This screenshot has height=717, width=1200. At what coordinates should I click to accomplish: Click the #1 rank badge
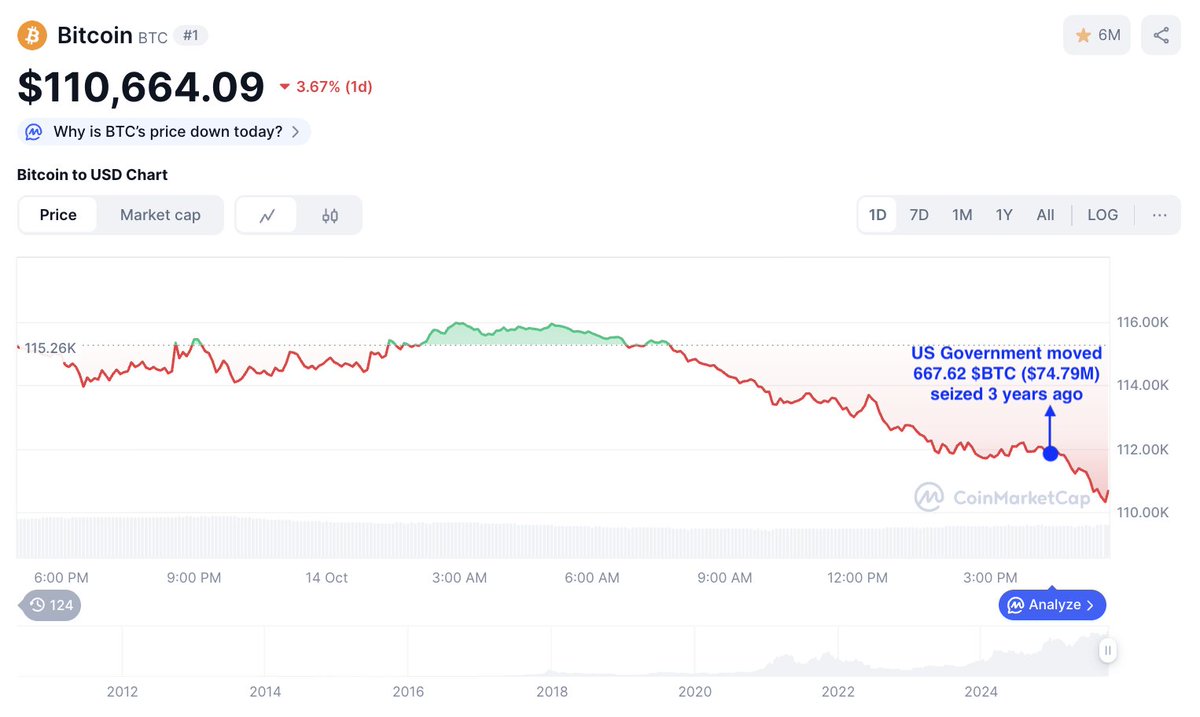coord(190,35)
